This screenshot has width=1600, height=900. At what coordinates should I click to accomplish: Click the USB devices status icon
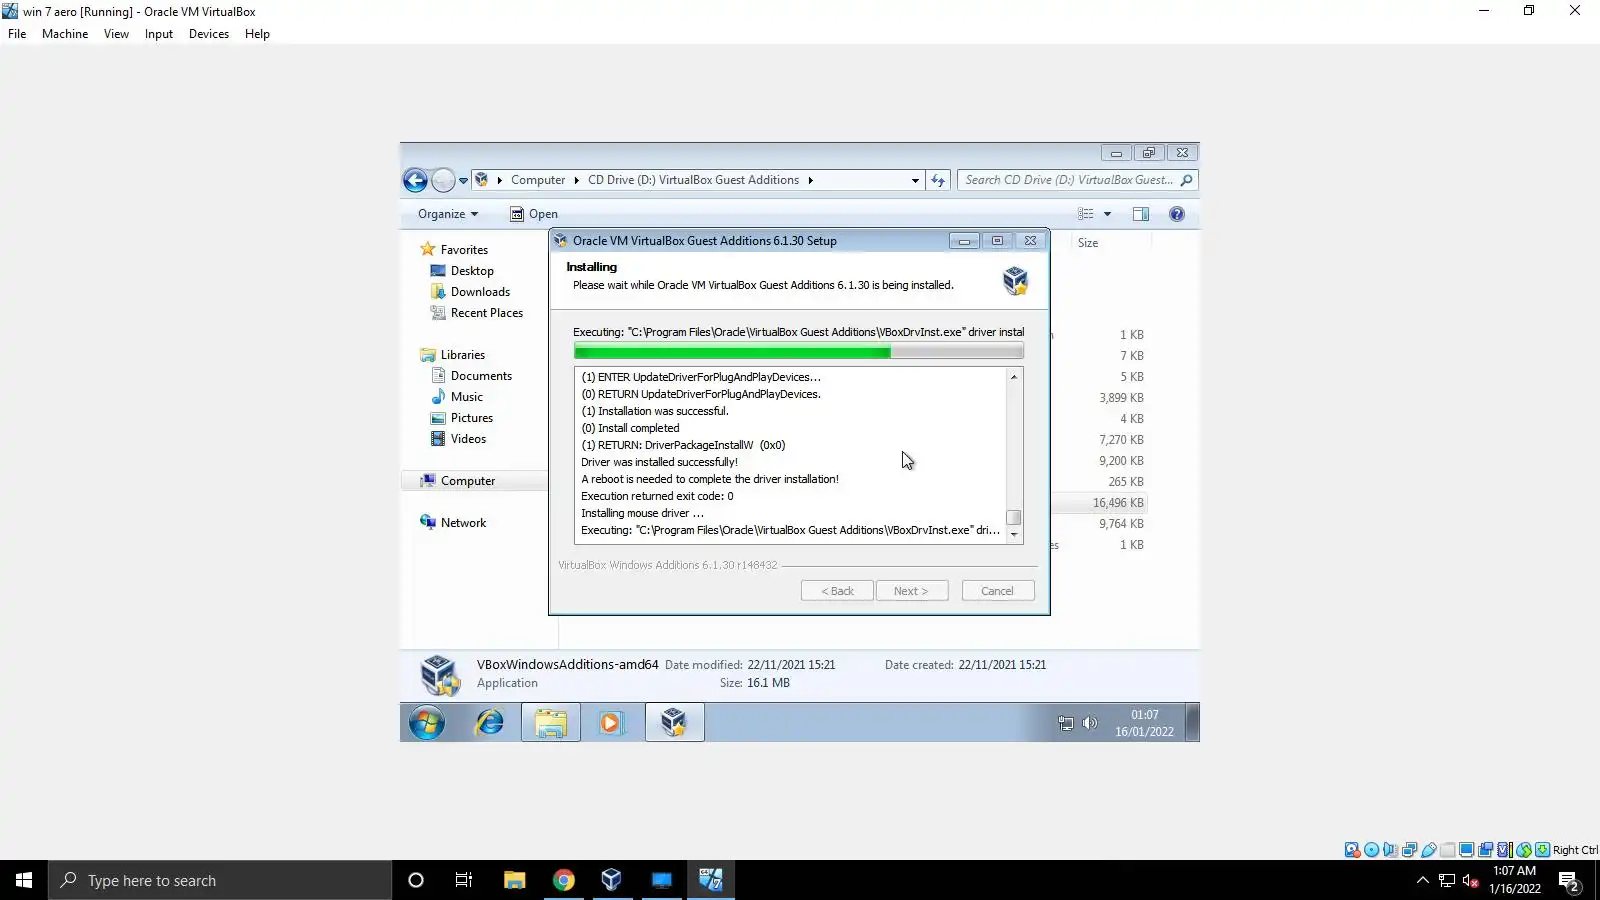pyautogui.click(x=1429, y=850)
